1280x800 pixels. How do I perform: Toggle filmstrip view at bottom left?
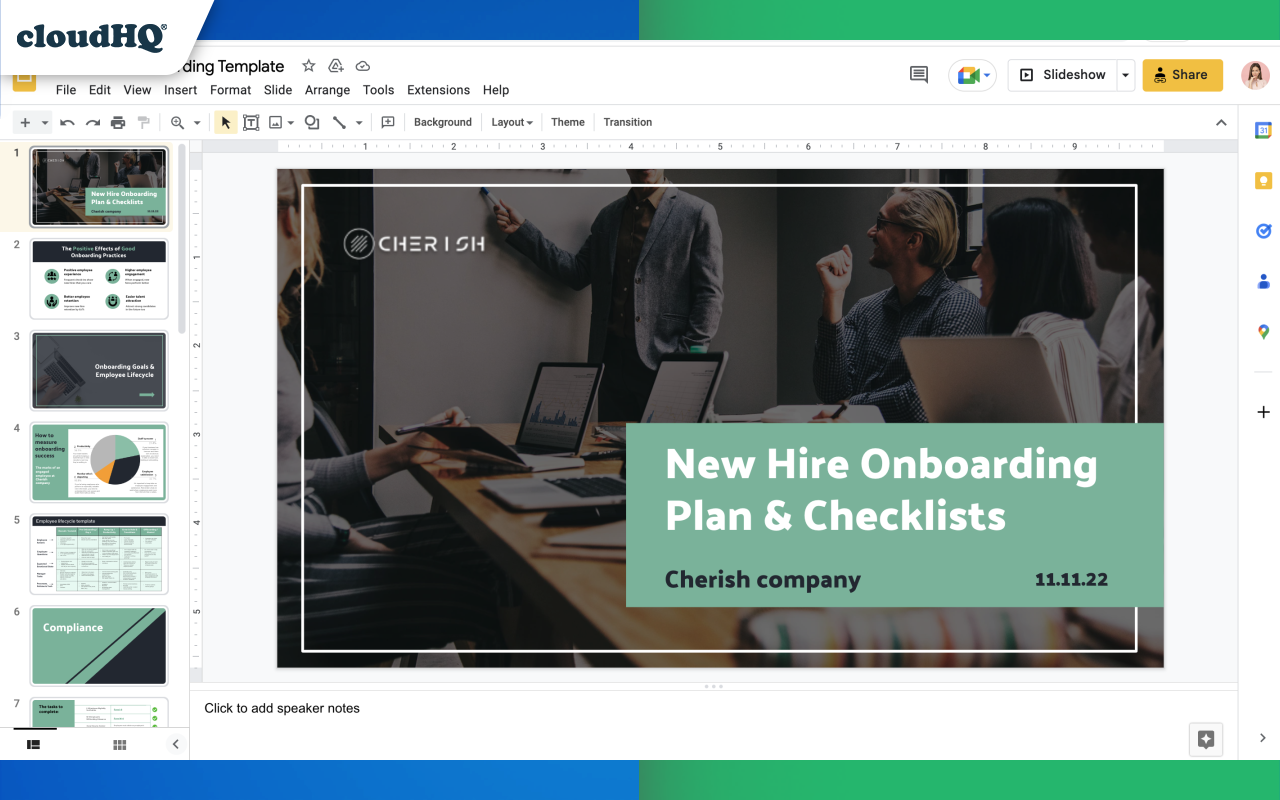34,744
